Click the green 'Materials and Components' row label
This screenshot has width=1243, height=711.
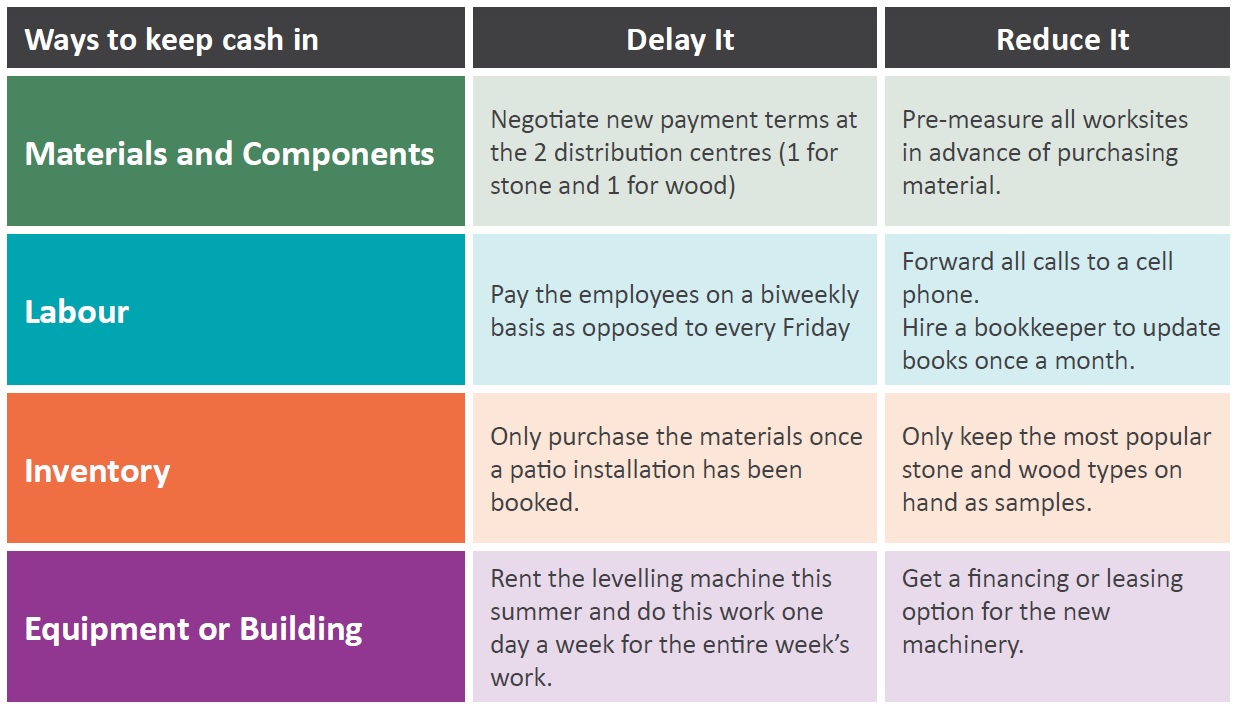[x=236, y=151]
